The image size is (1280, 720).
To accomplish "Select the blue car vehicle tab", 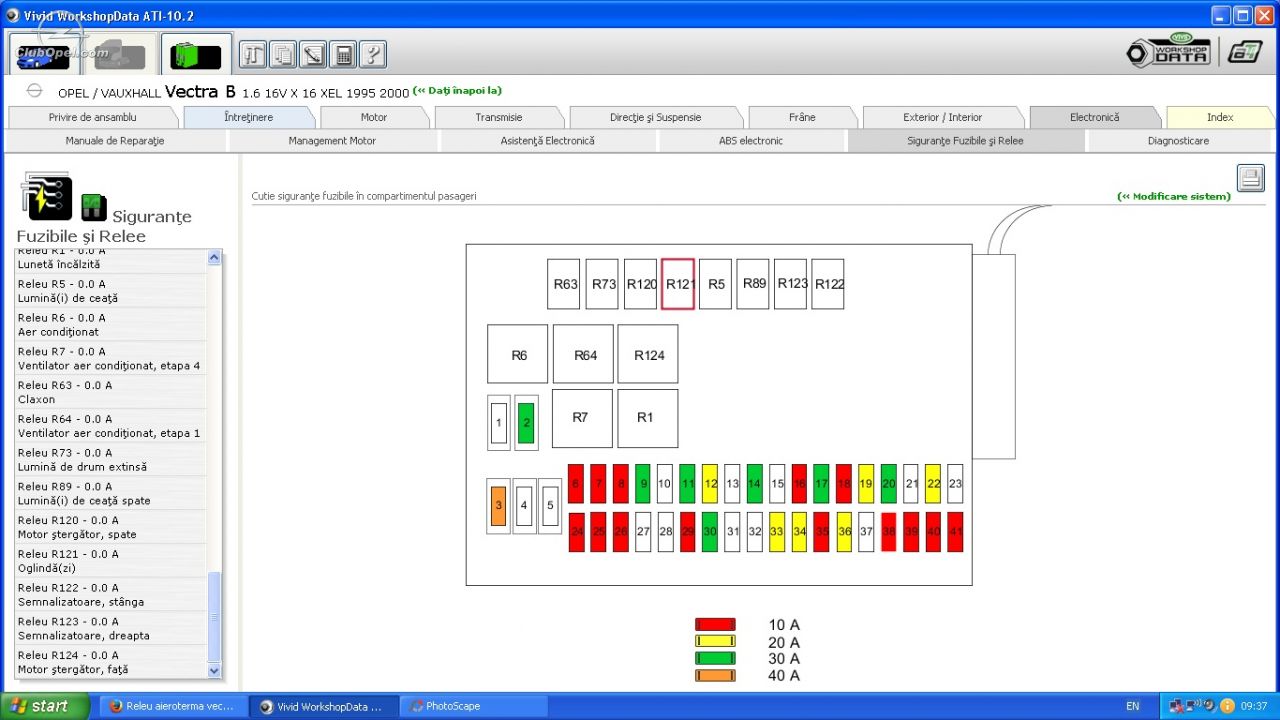I will tap(45, 54).
